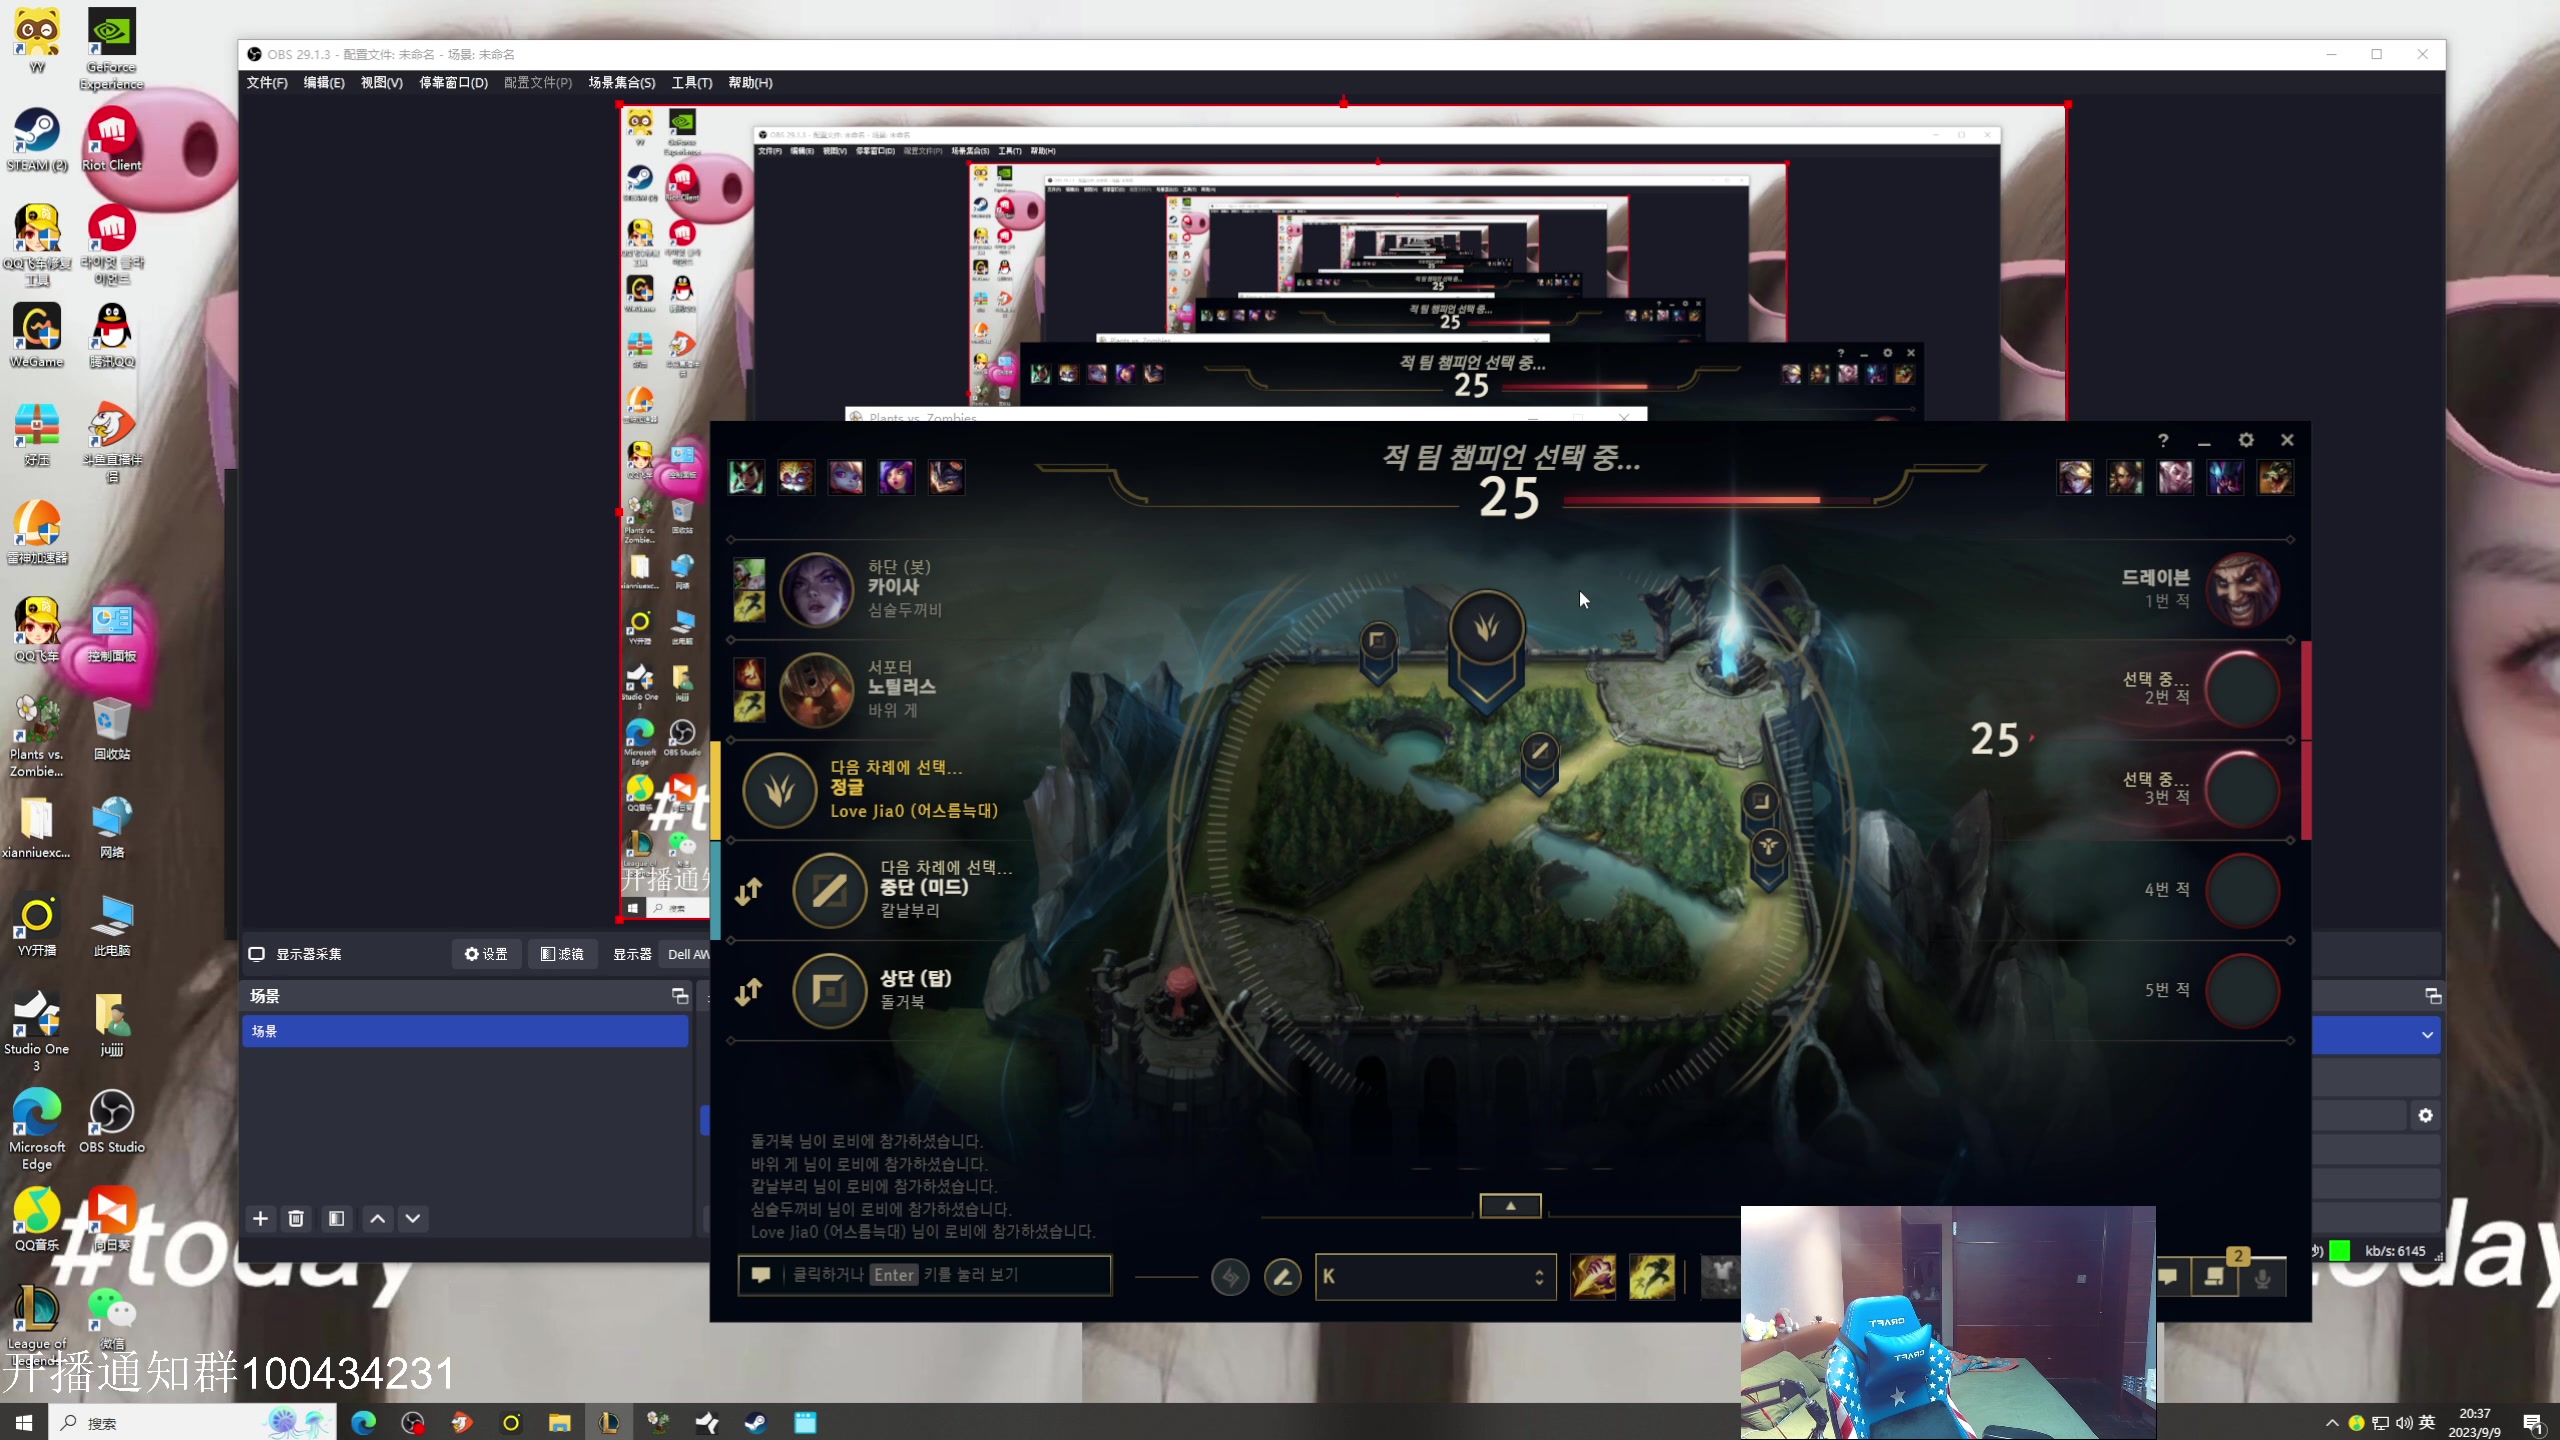Select 노틸러스 support teammate portrait

coord(817,690)
